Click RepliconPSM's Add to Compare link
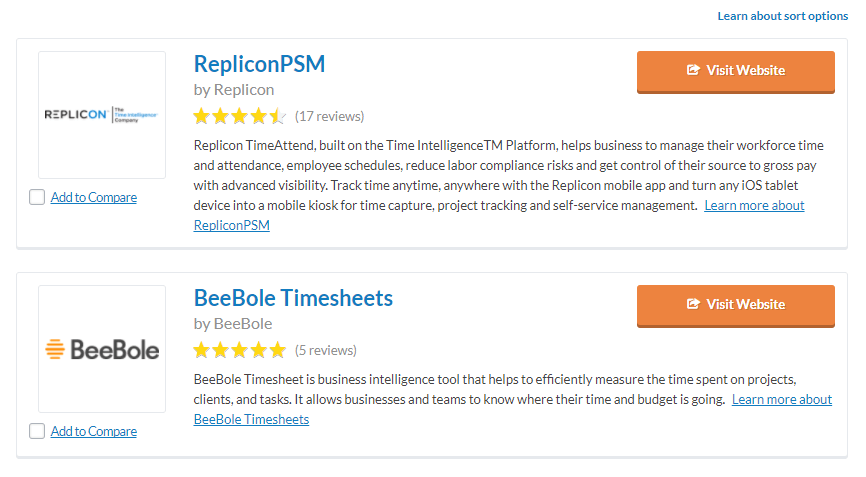Image resolution: width=866 pixels, height=477 pixels. tap(94, 198)
